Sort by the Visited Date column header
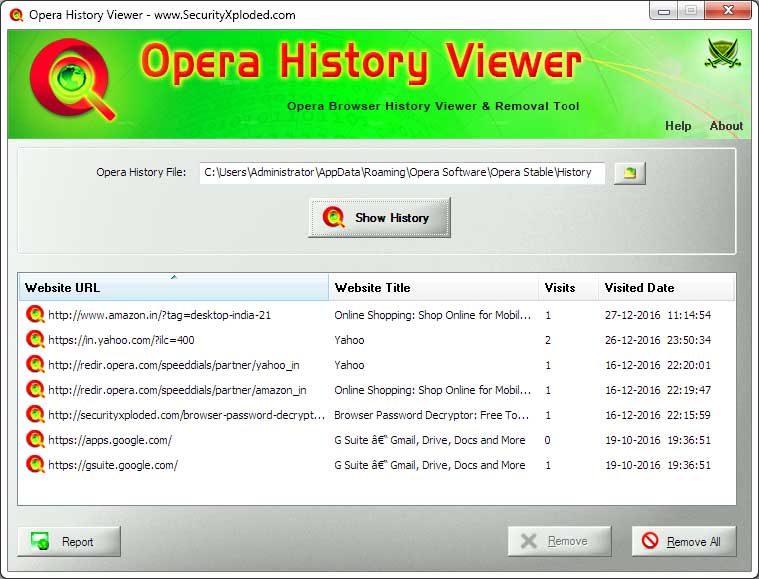This screenshot has height=579, width=759. 667,288
